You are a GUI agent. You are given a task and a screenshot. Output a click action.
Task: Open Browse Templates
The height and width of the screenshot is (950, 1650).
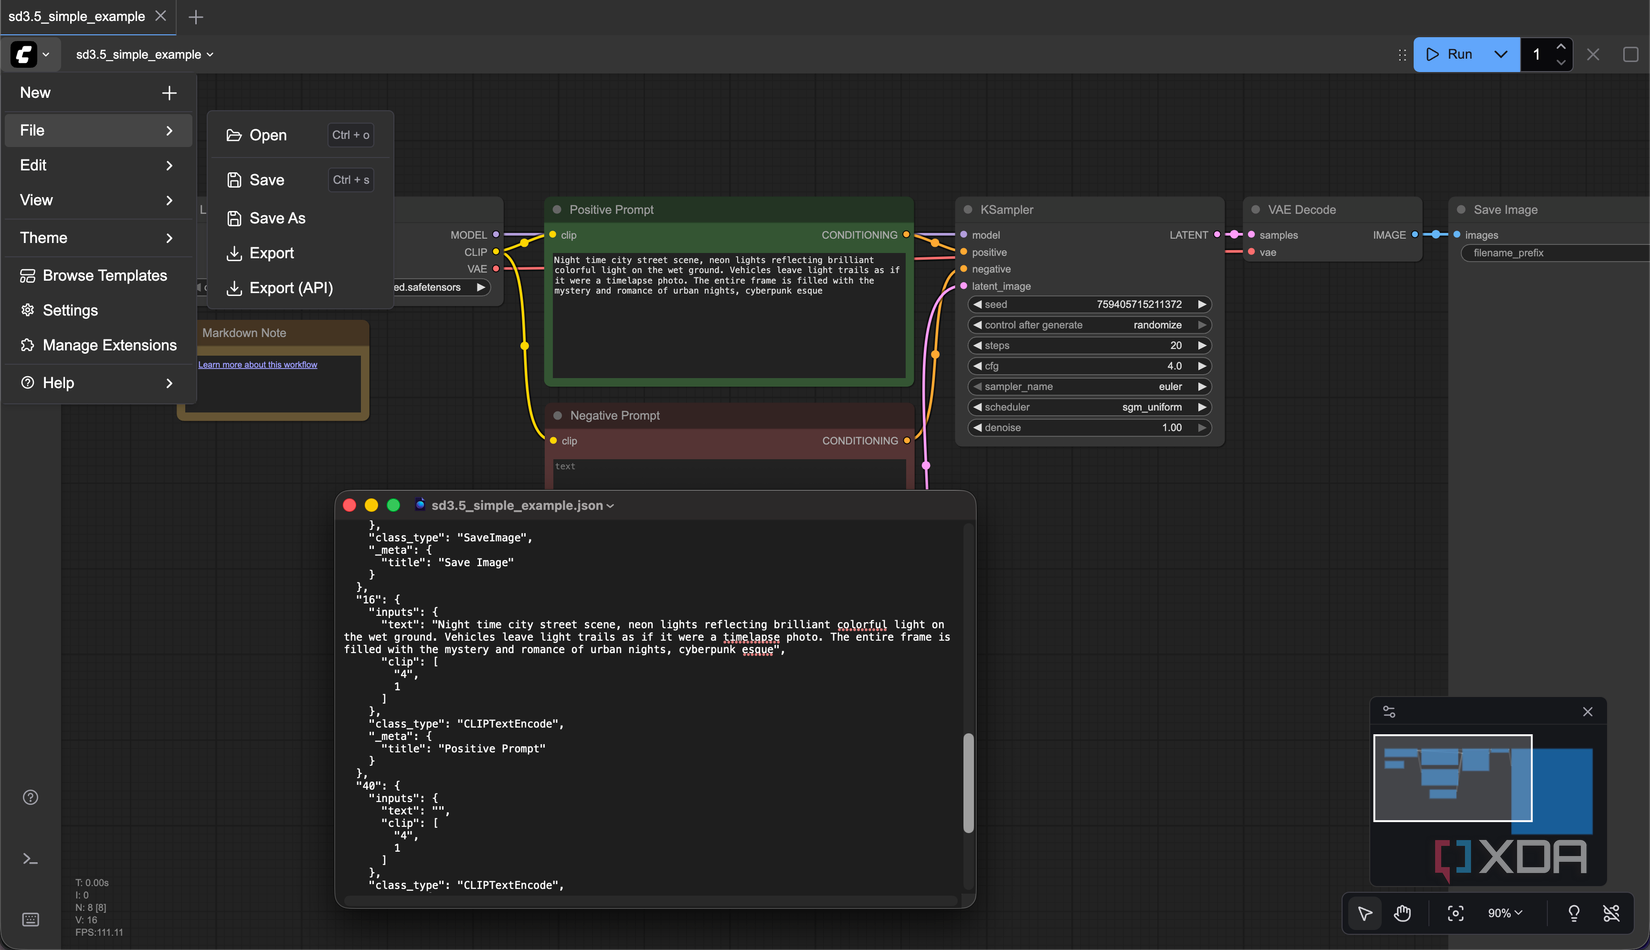pyautogui.click(x=97, y=275)
